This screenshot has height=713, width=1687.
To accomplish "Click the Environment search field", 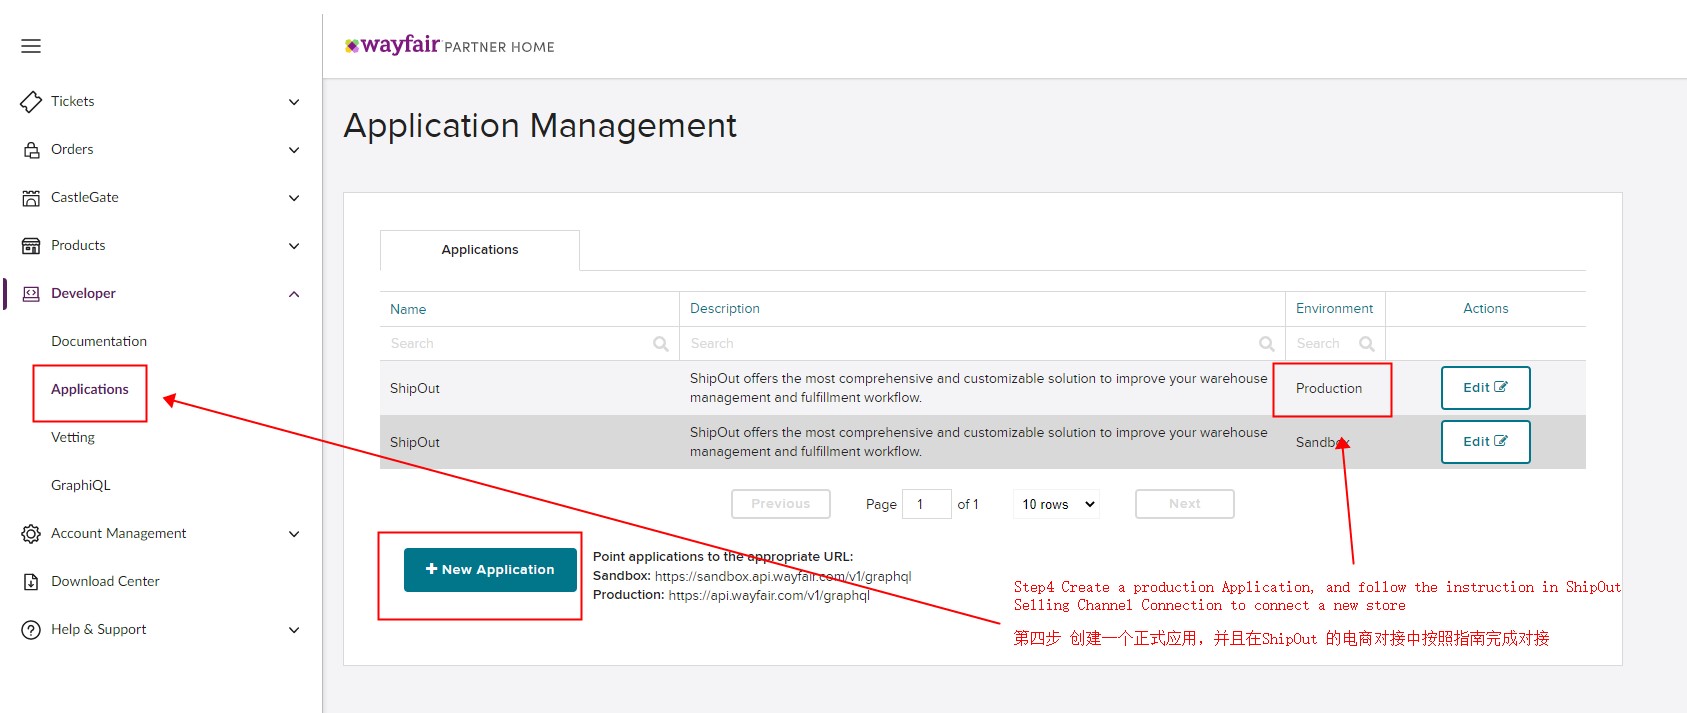I will click(x=1335, y=344).
